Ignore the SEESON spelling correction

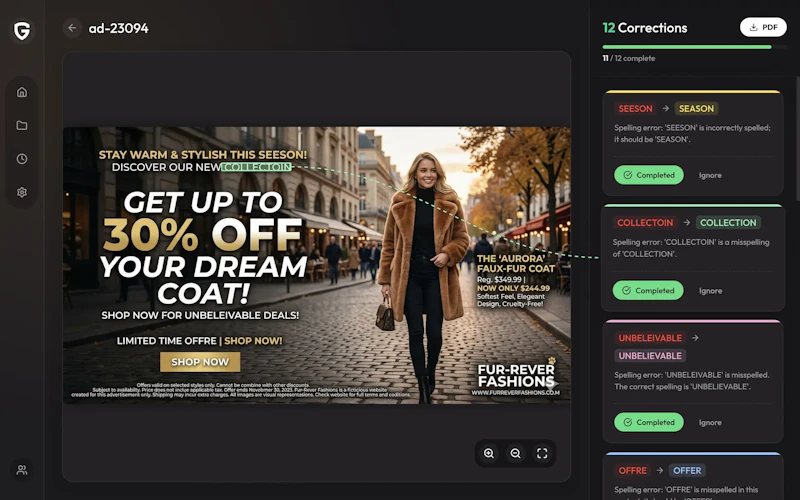[710, 176]
